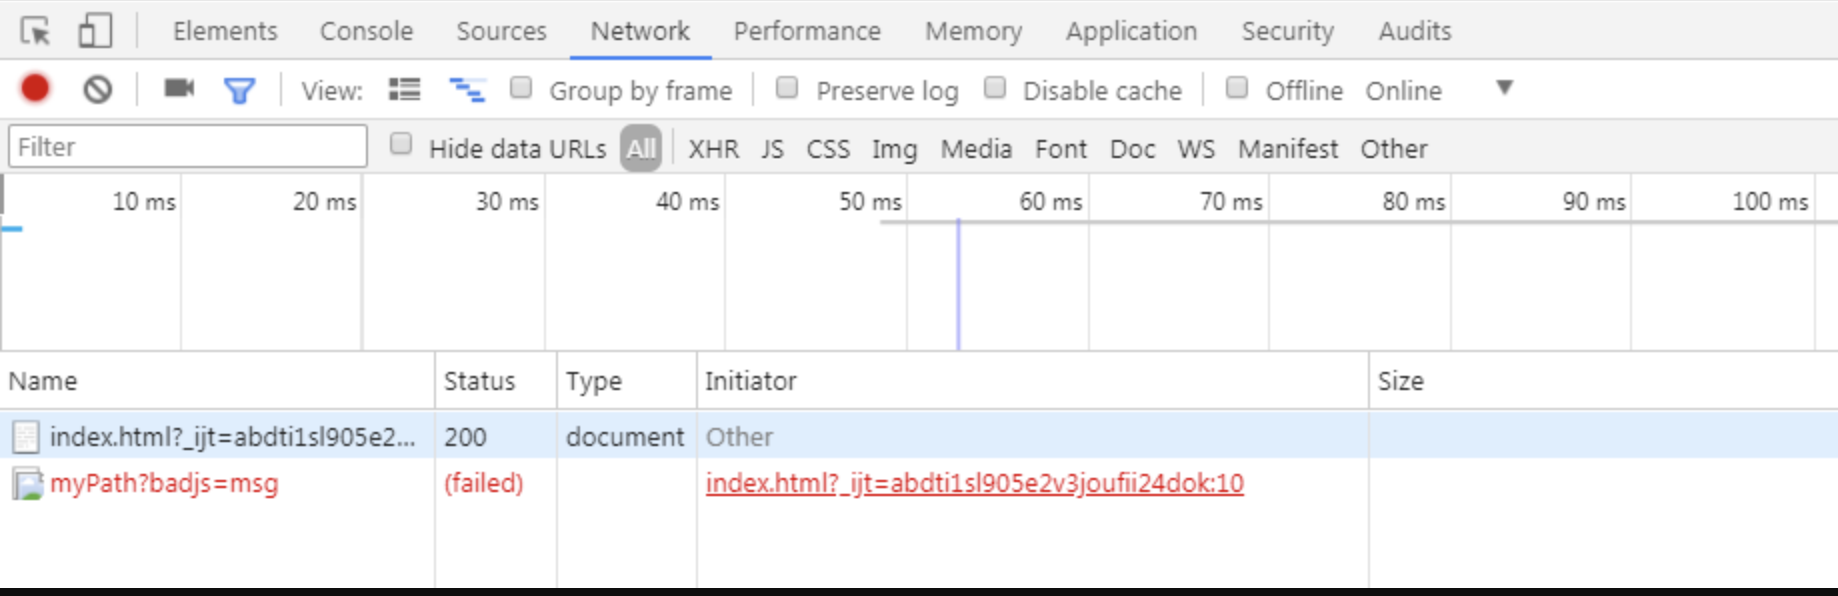Toggle the filter funnel icon
1838x596 pixels.
click(239, 91)
